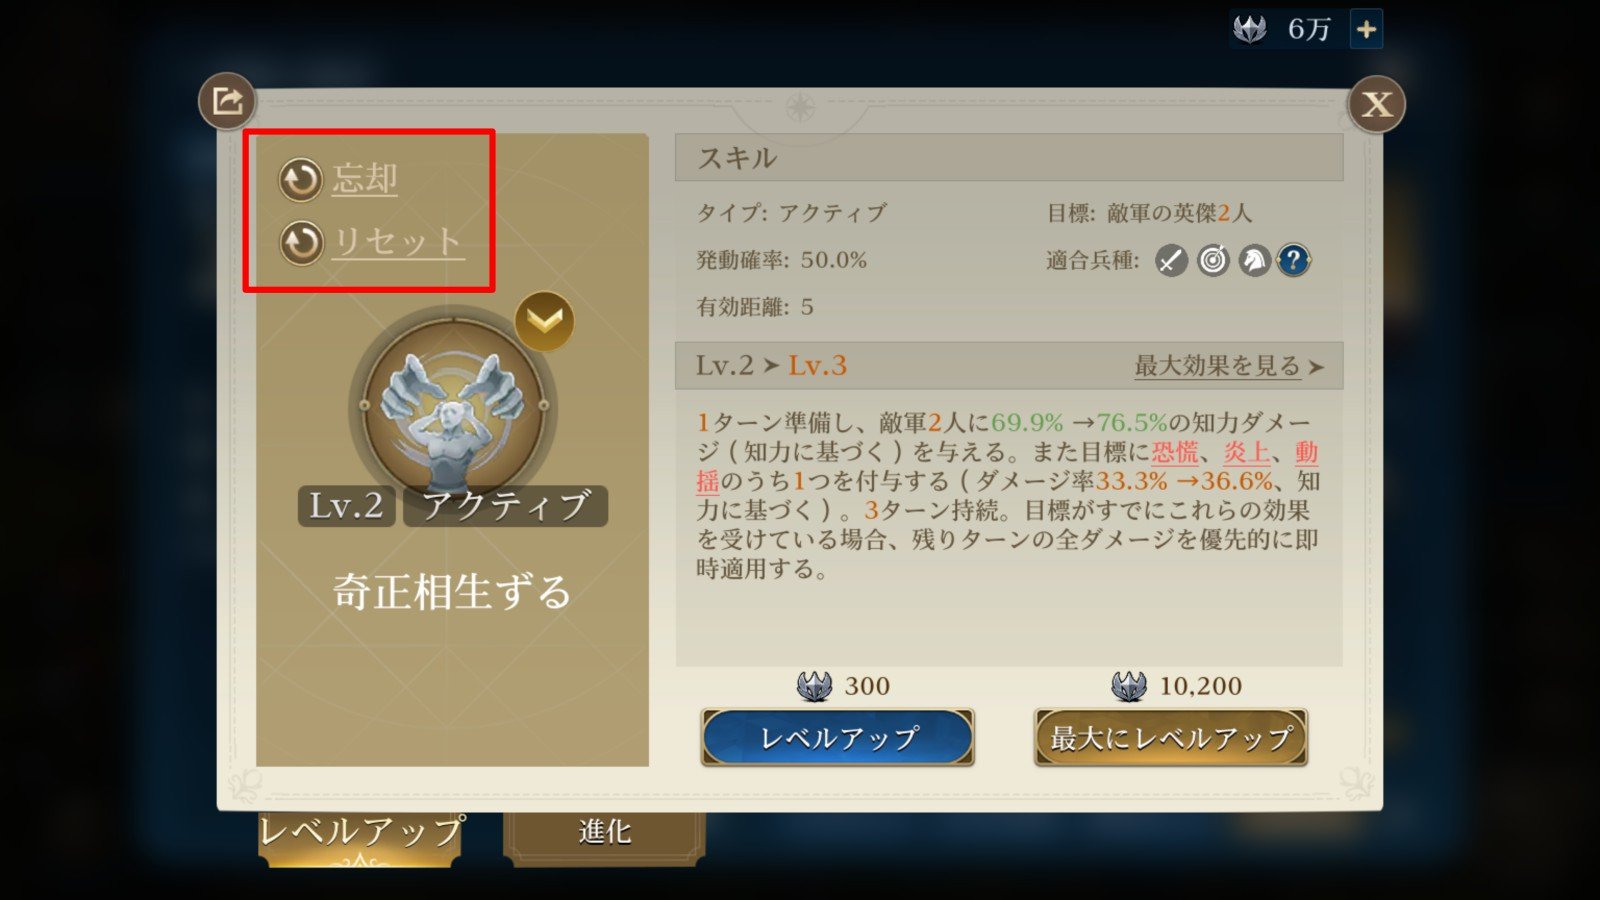Click the 炎上 status effect link
The width and height of the screenshot is (1600, 900).
1247,452
